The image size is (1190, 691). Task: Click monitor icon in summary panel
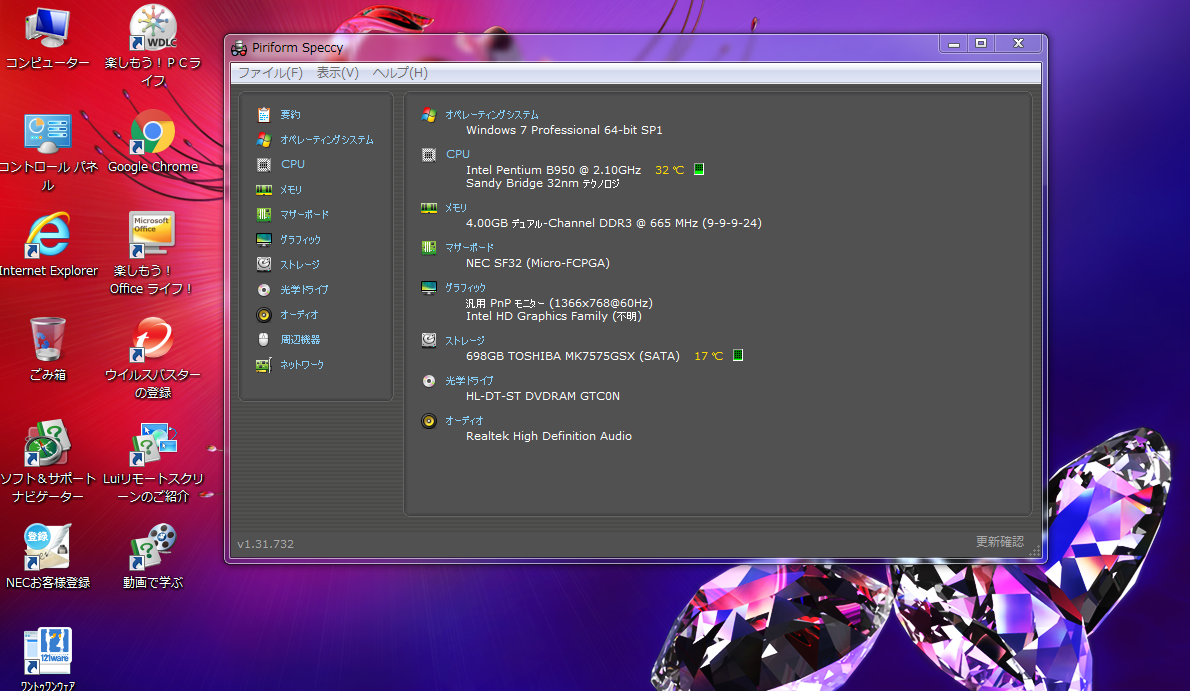click(429, 288)
